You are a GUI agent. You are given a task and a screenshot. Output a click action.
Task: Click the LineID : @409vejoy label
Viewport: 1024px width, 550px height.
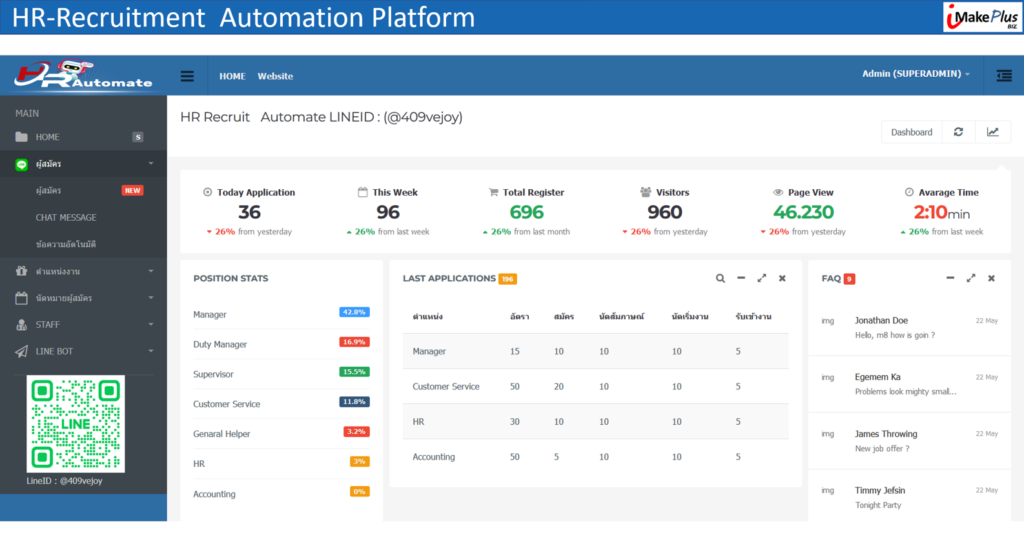pyautogui.click(x=65, y=481)
